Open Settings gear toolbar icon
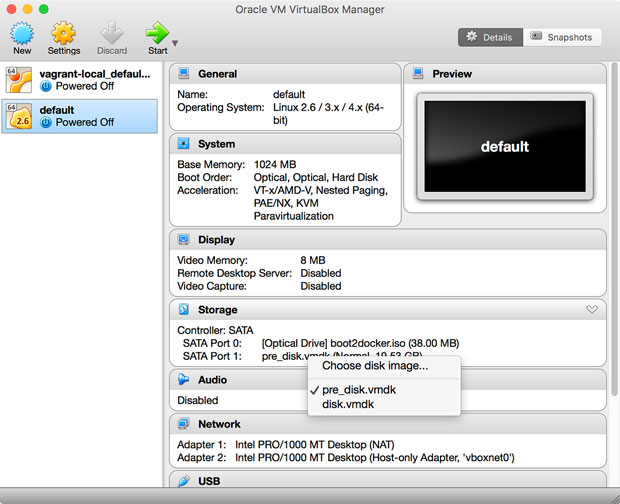The image size is (620, 504). point(63,34)
